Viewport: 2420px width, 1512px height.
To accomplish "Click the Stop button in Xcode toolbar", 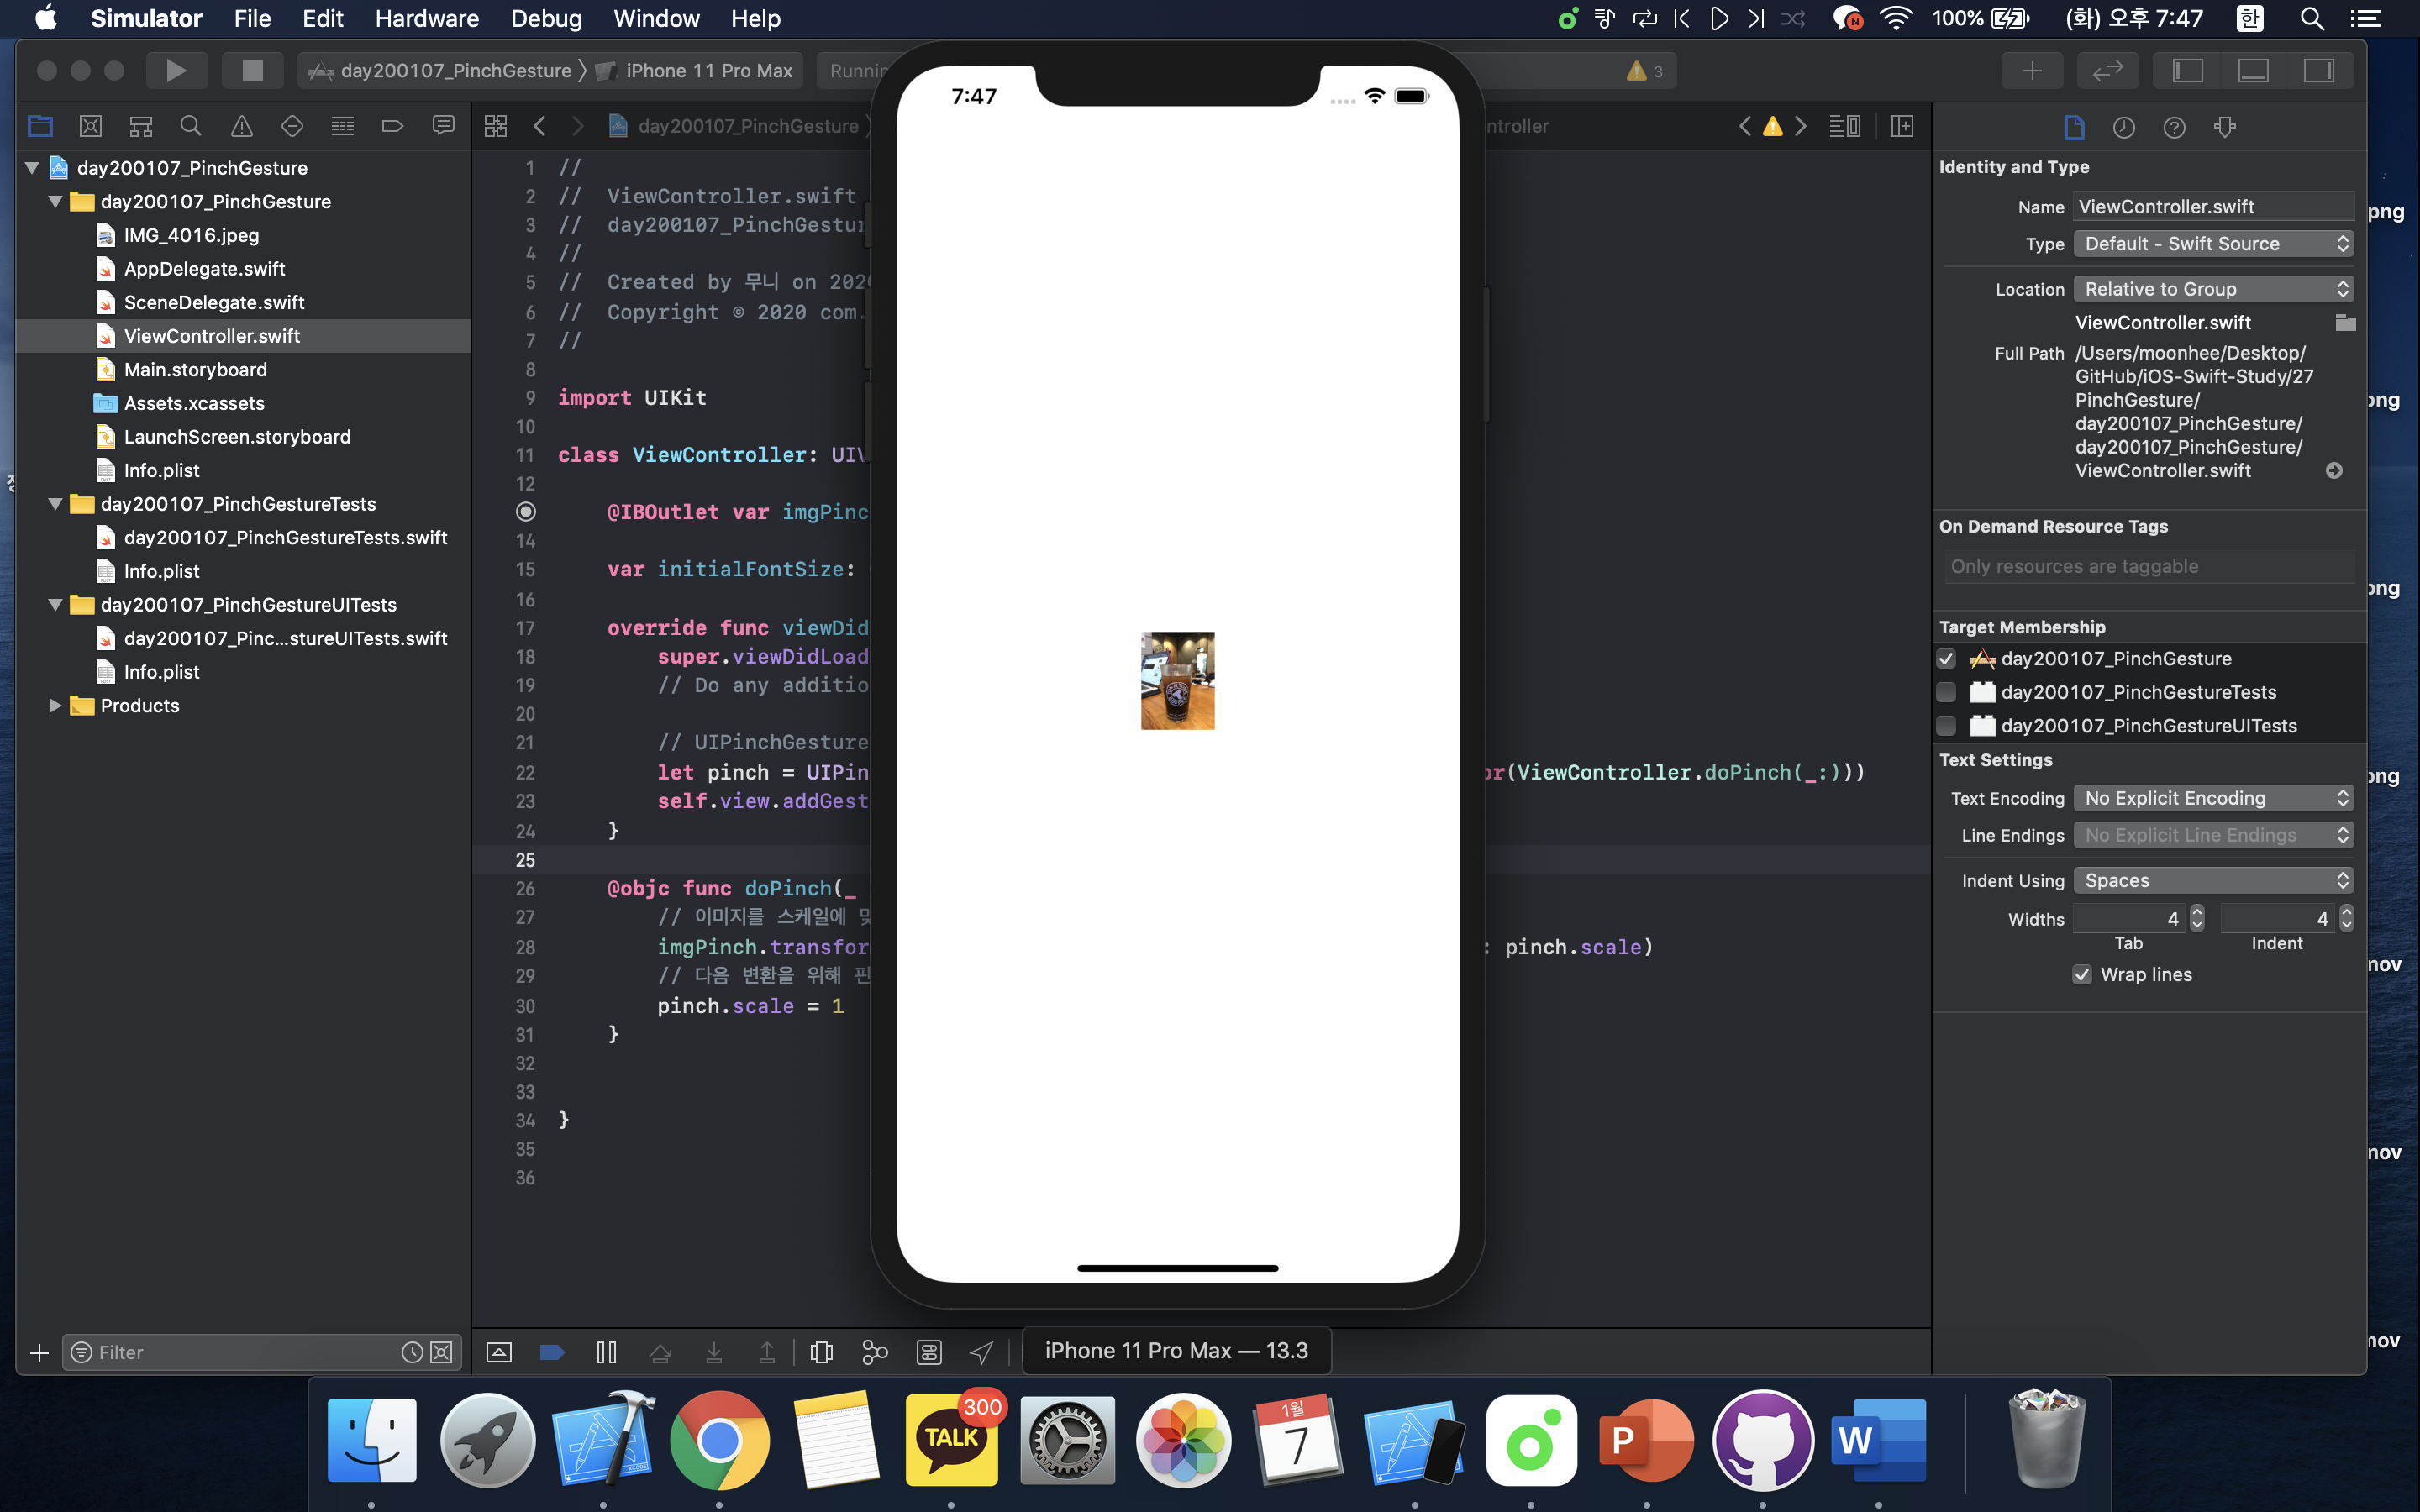I will (252, 70).
